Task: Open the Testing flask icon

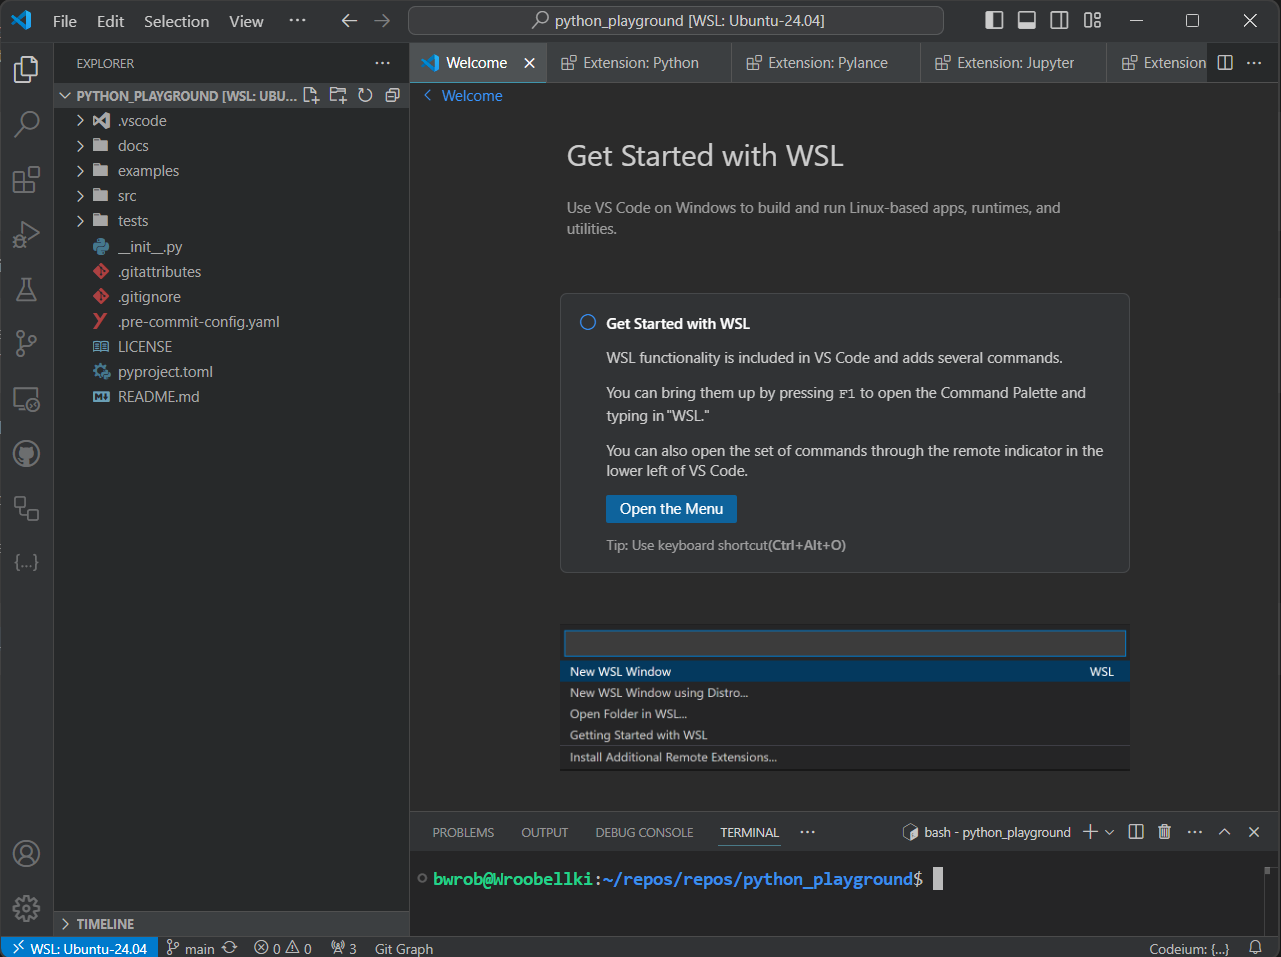Action: [26, 290]
